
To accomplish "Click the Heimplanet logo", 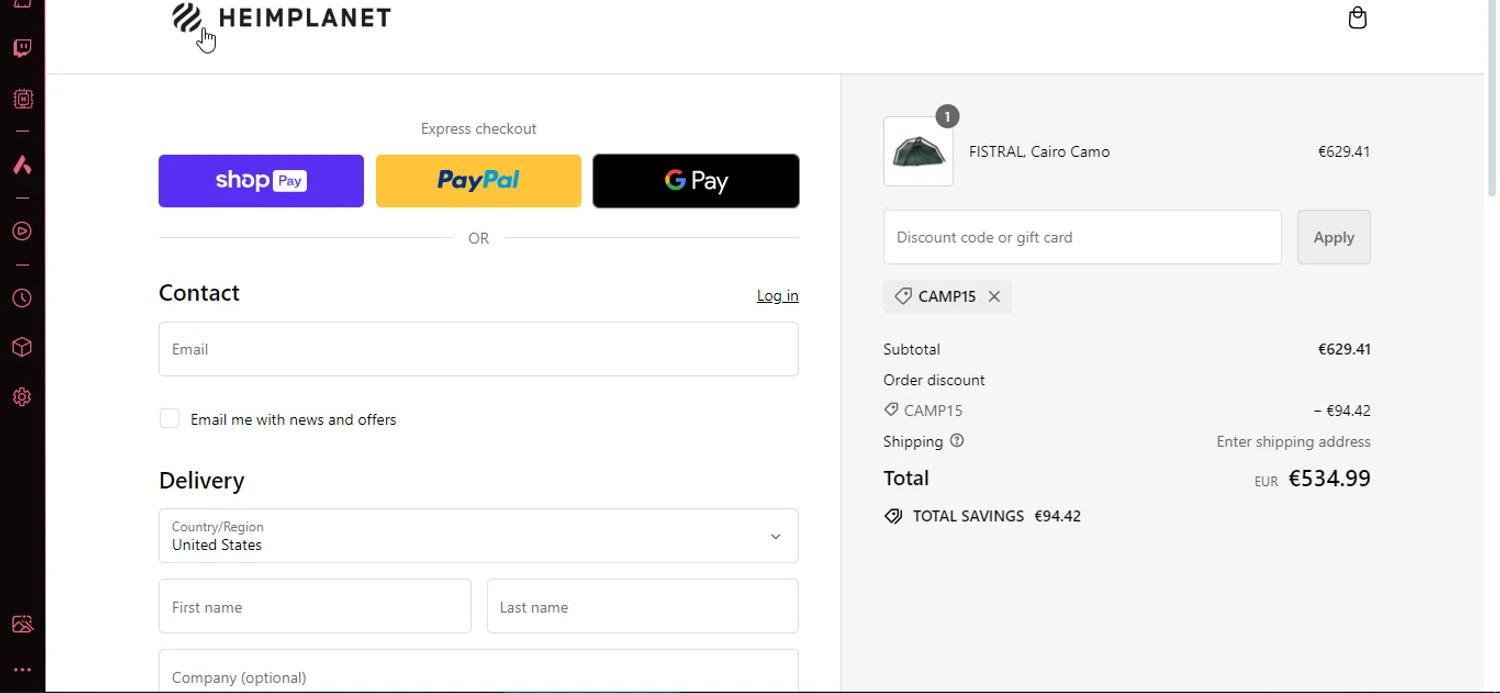I will [x=281, y=17].
